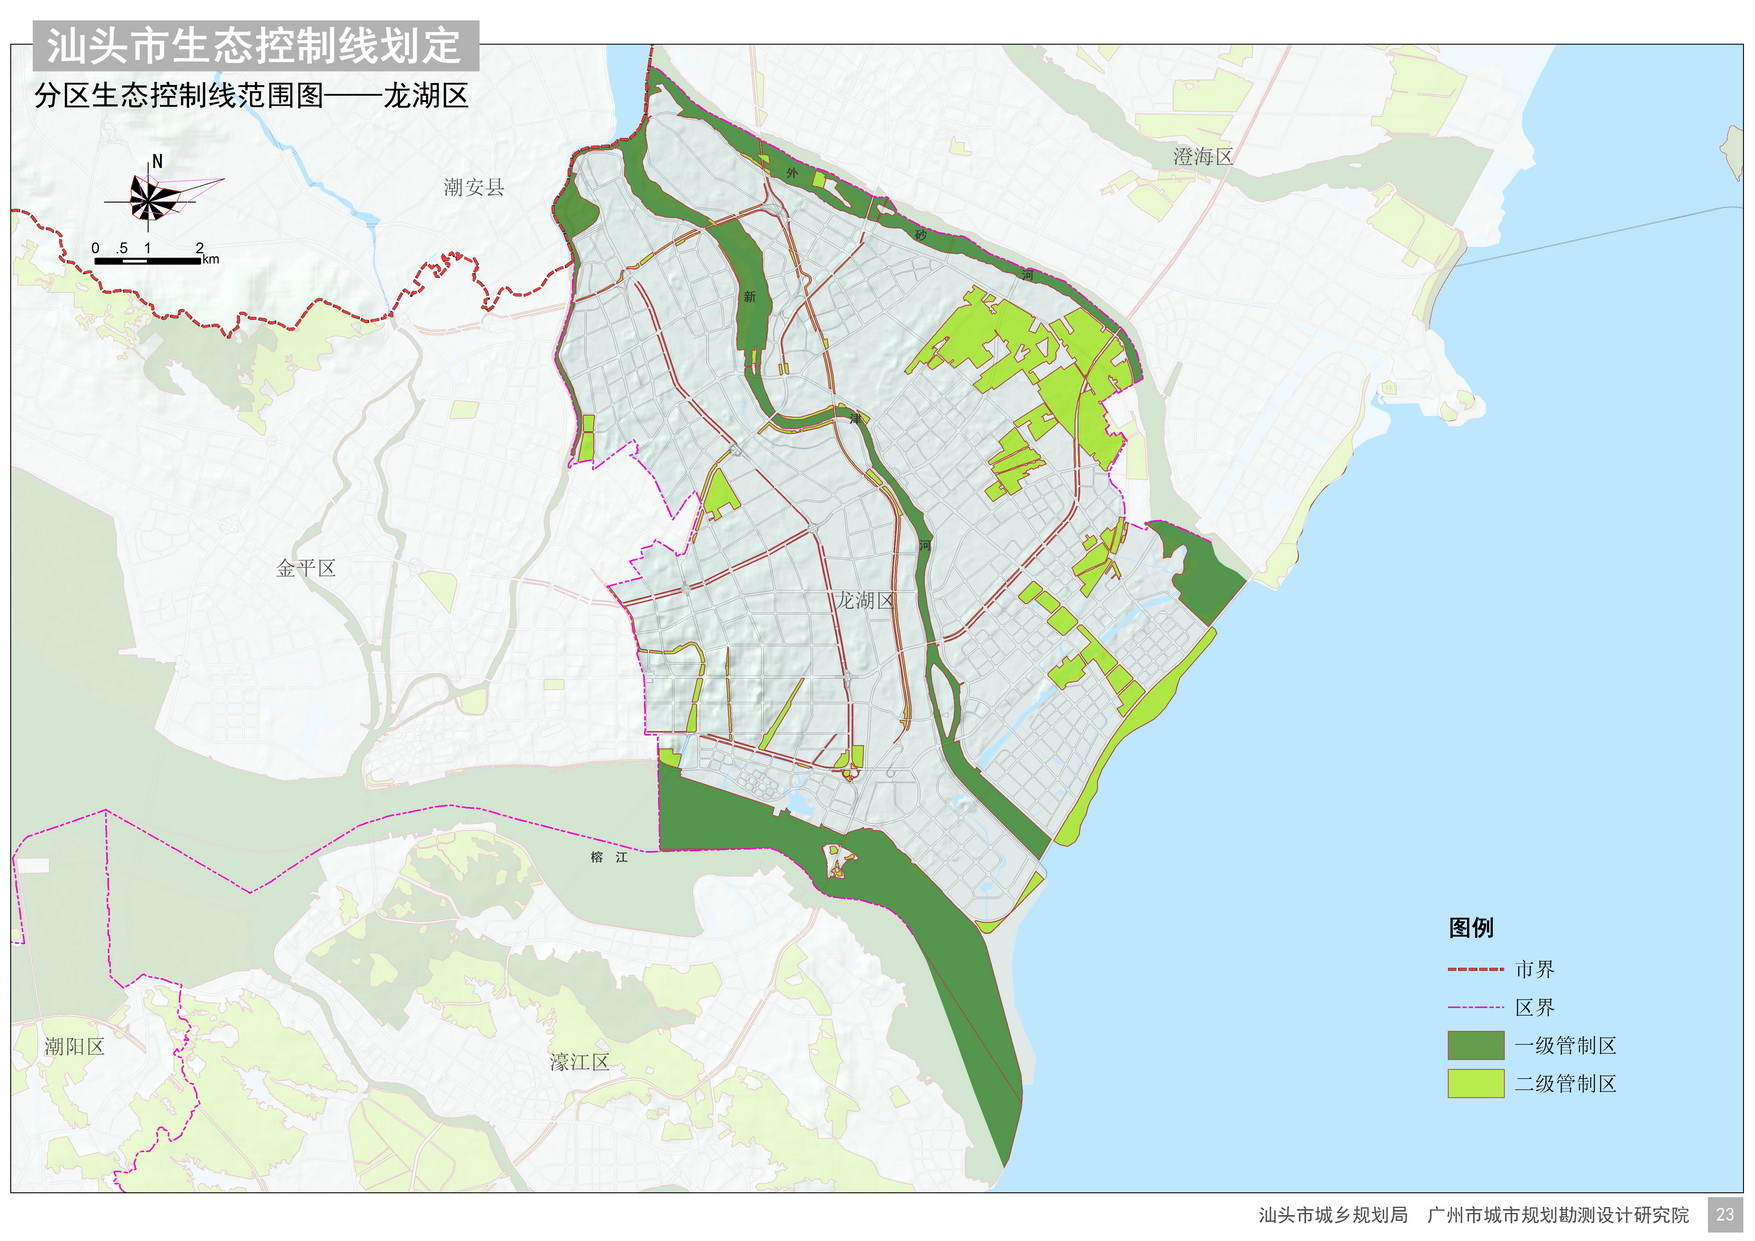Click the gray page number 23 box
Screen dimensions: 1755x1241
[1724, 1214]
